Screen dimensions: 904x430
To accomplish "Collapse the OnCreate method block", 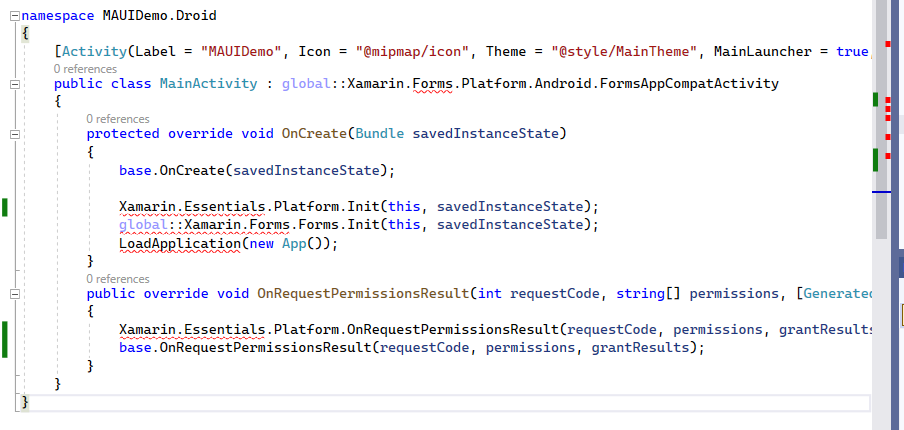I will (x=15, y=134).
